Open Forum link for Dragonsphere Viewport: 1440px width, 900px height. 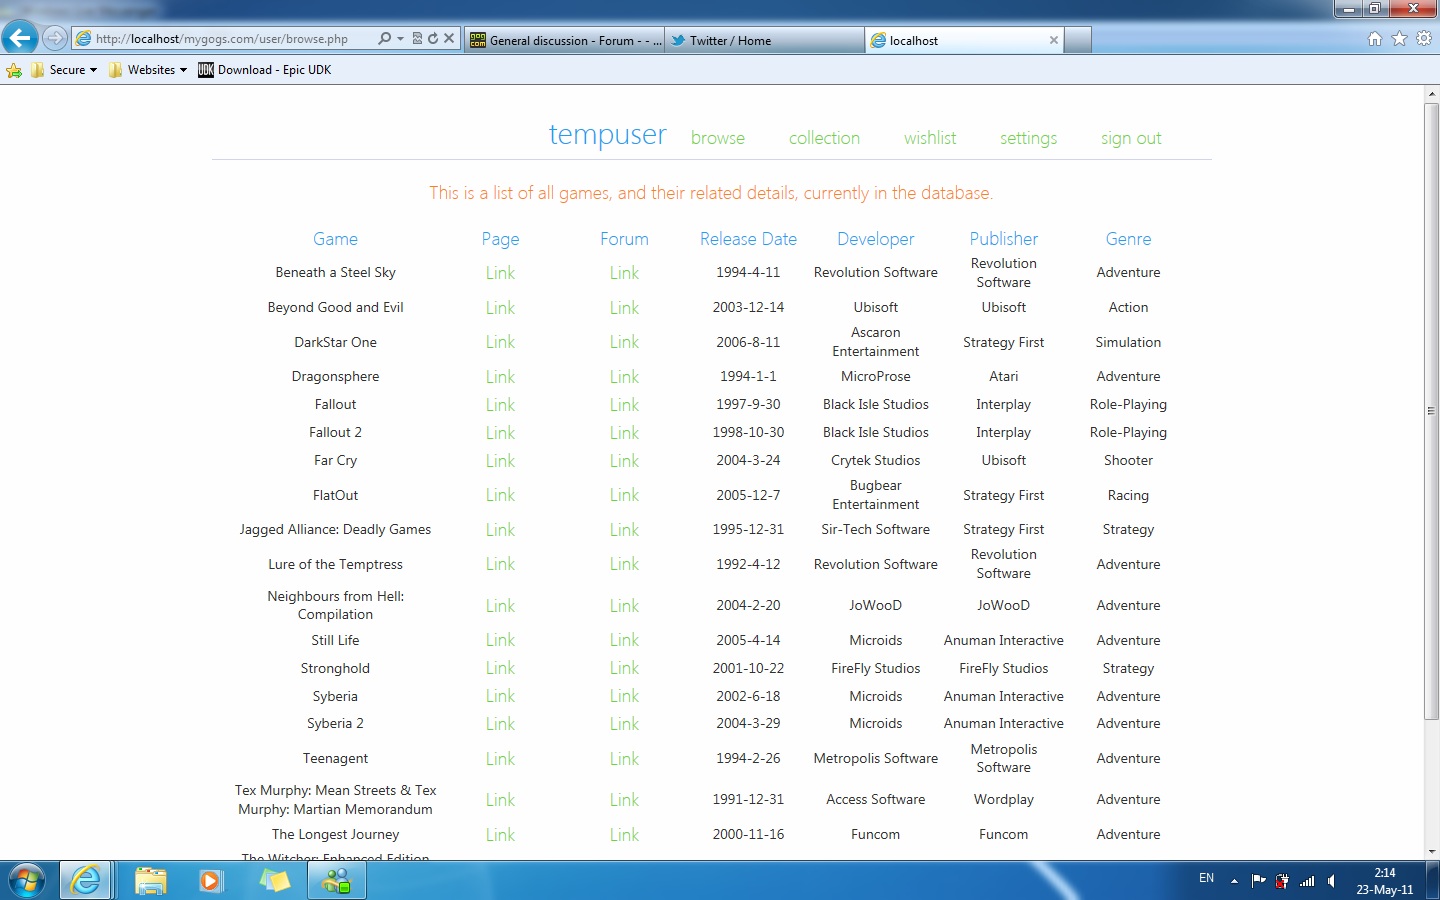pos(624,377)
